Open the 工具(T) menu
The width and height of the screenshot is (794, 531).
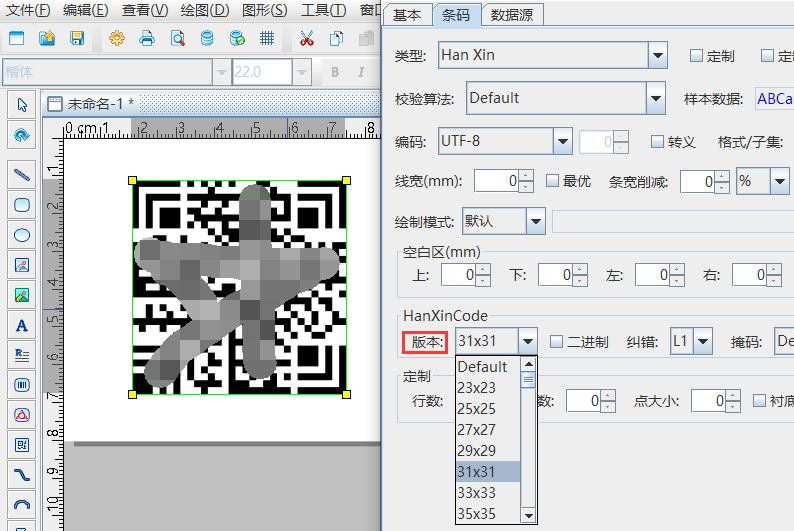point(324,10)
